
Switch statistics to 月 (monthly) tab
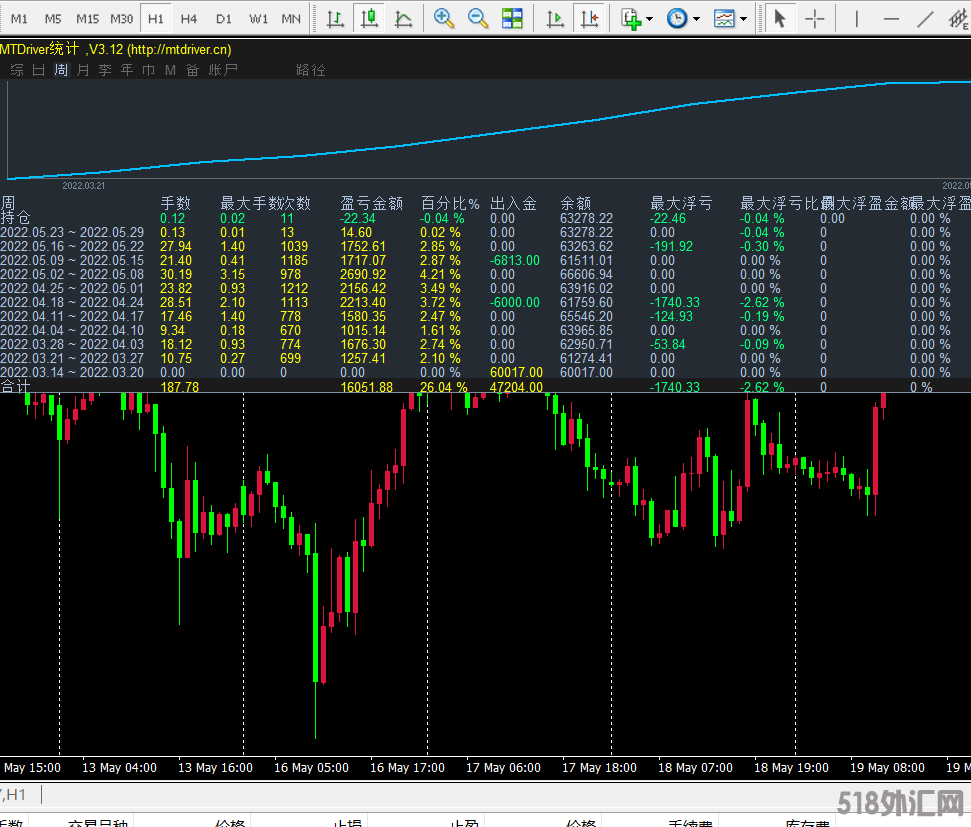click(83, 70)
